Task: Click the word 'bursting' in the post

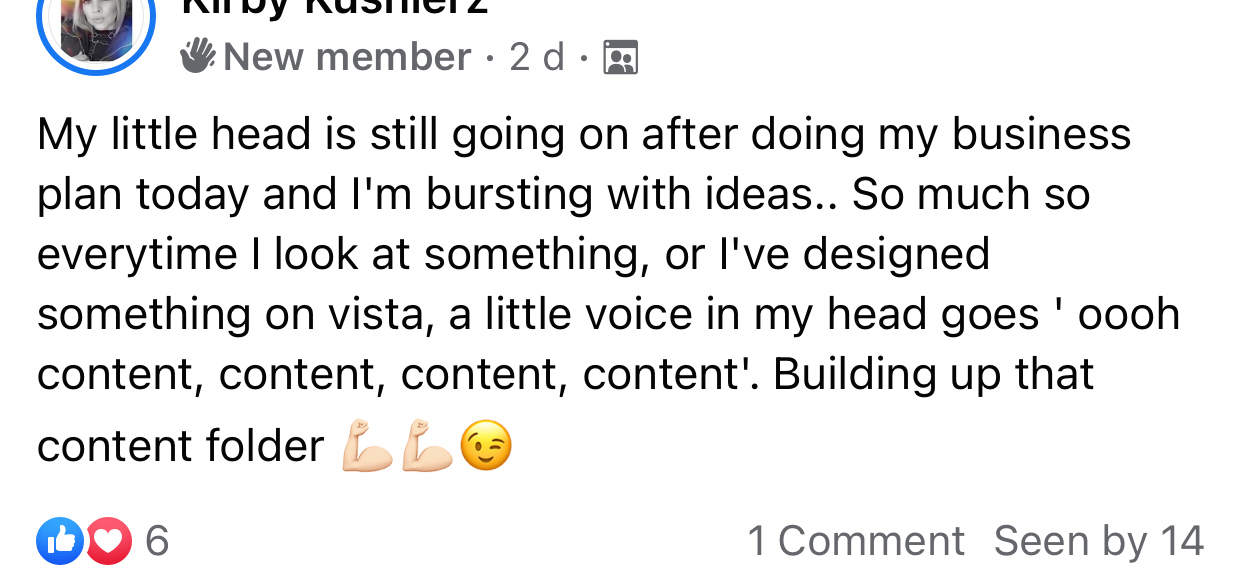Action: coord(510,195)
